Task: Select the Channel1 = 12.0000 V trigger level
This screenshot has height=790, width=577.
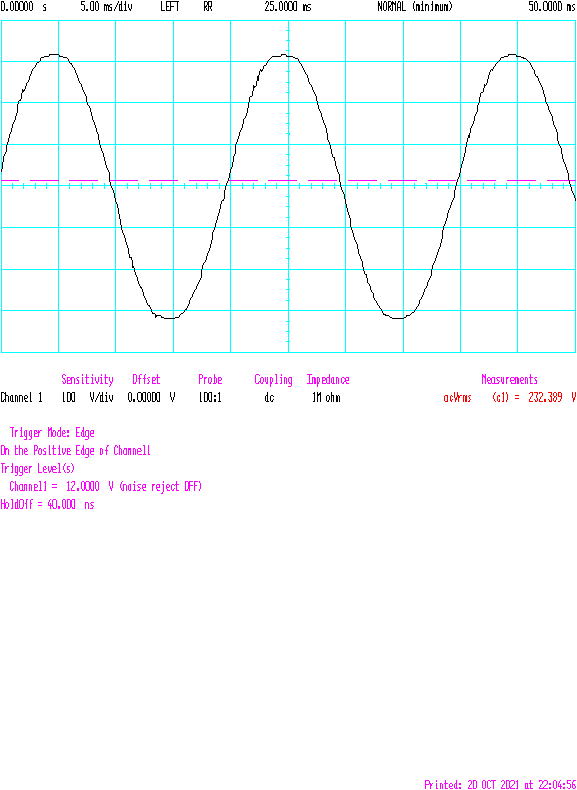Action: (x=105, y=487)
